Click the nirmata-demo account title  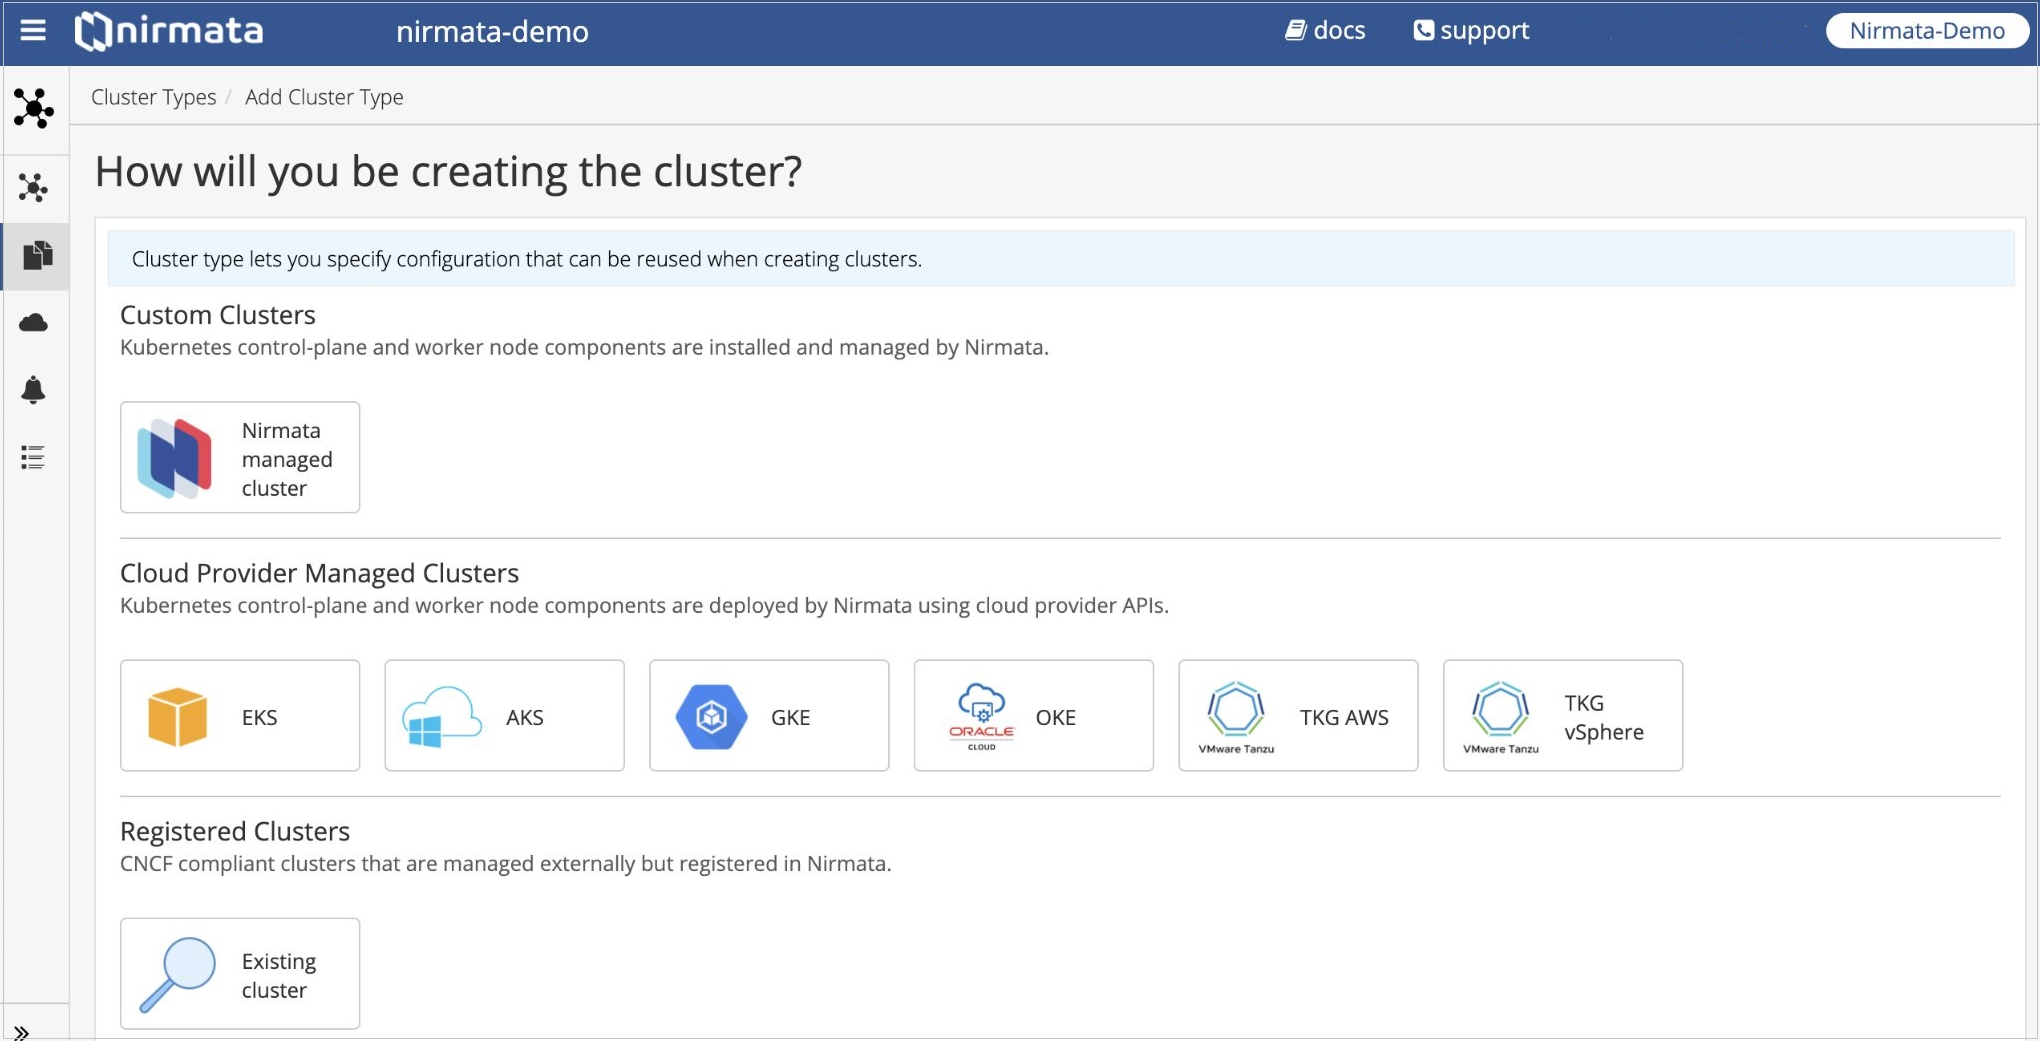(492, 31)
